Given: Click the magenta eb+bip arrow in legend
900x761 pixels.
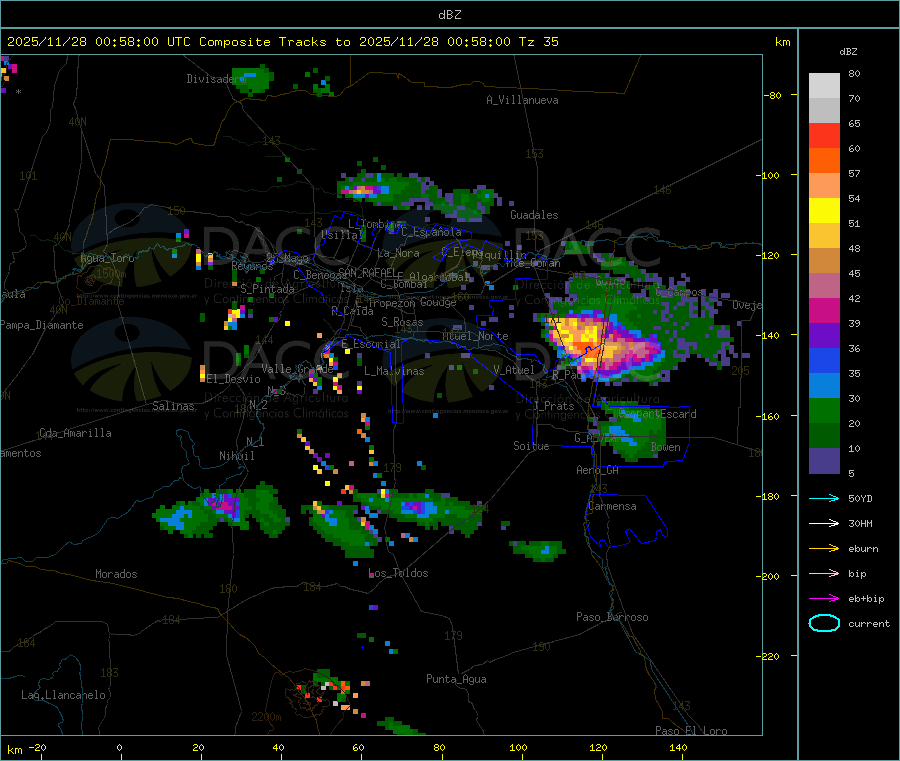Looking at the screenshot, I should pyautogui.click(x=824, y=598).
